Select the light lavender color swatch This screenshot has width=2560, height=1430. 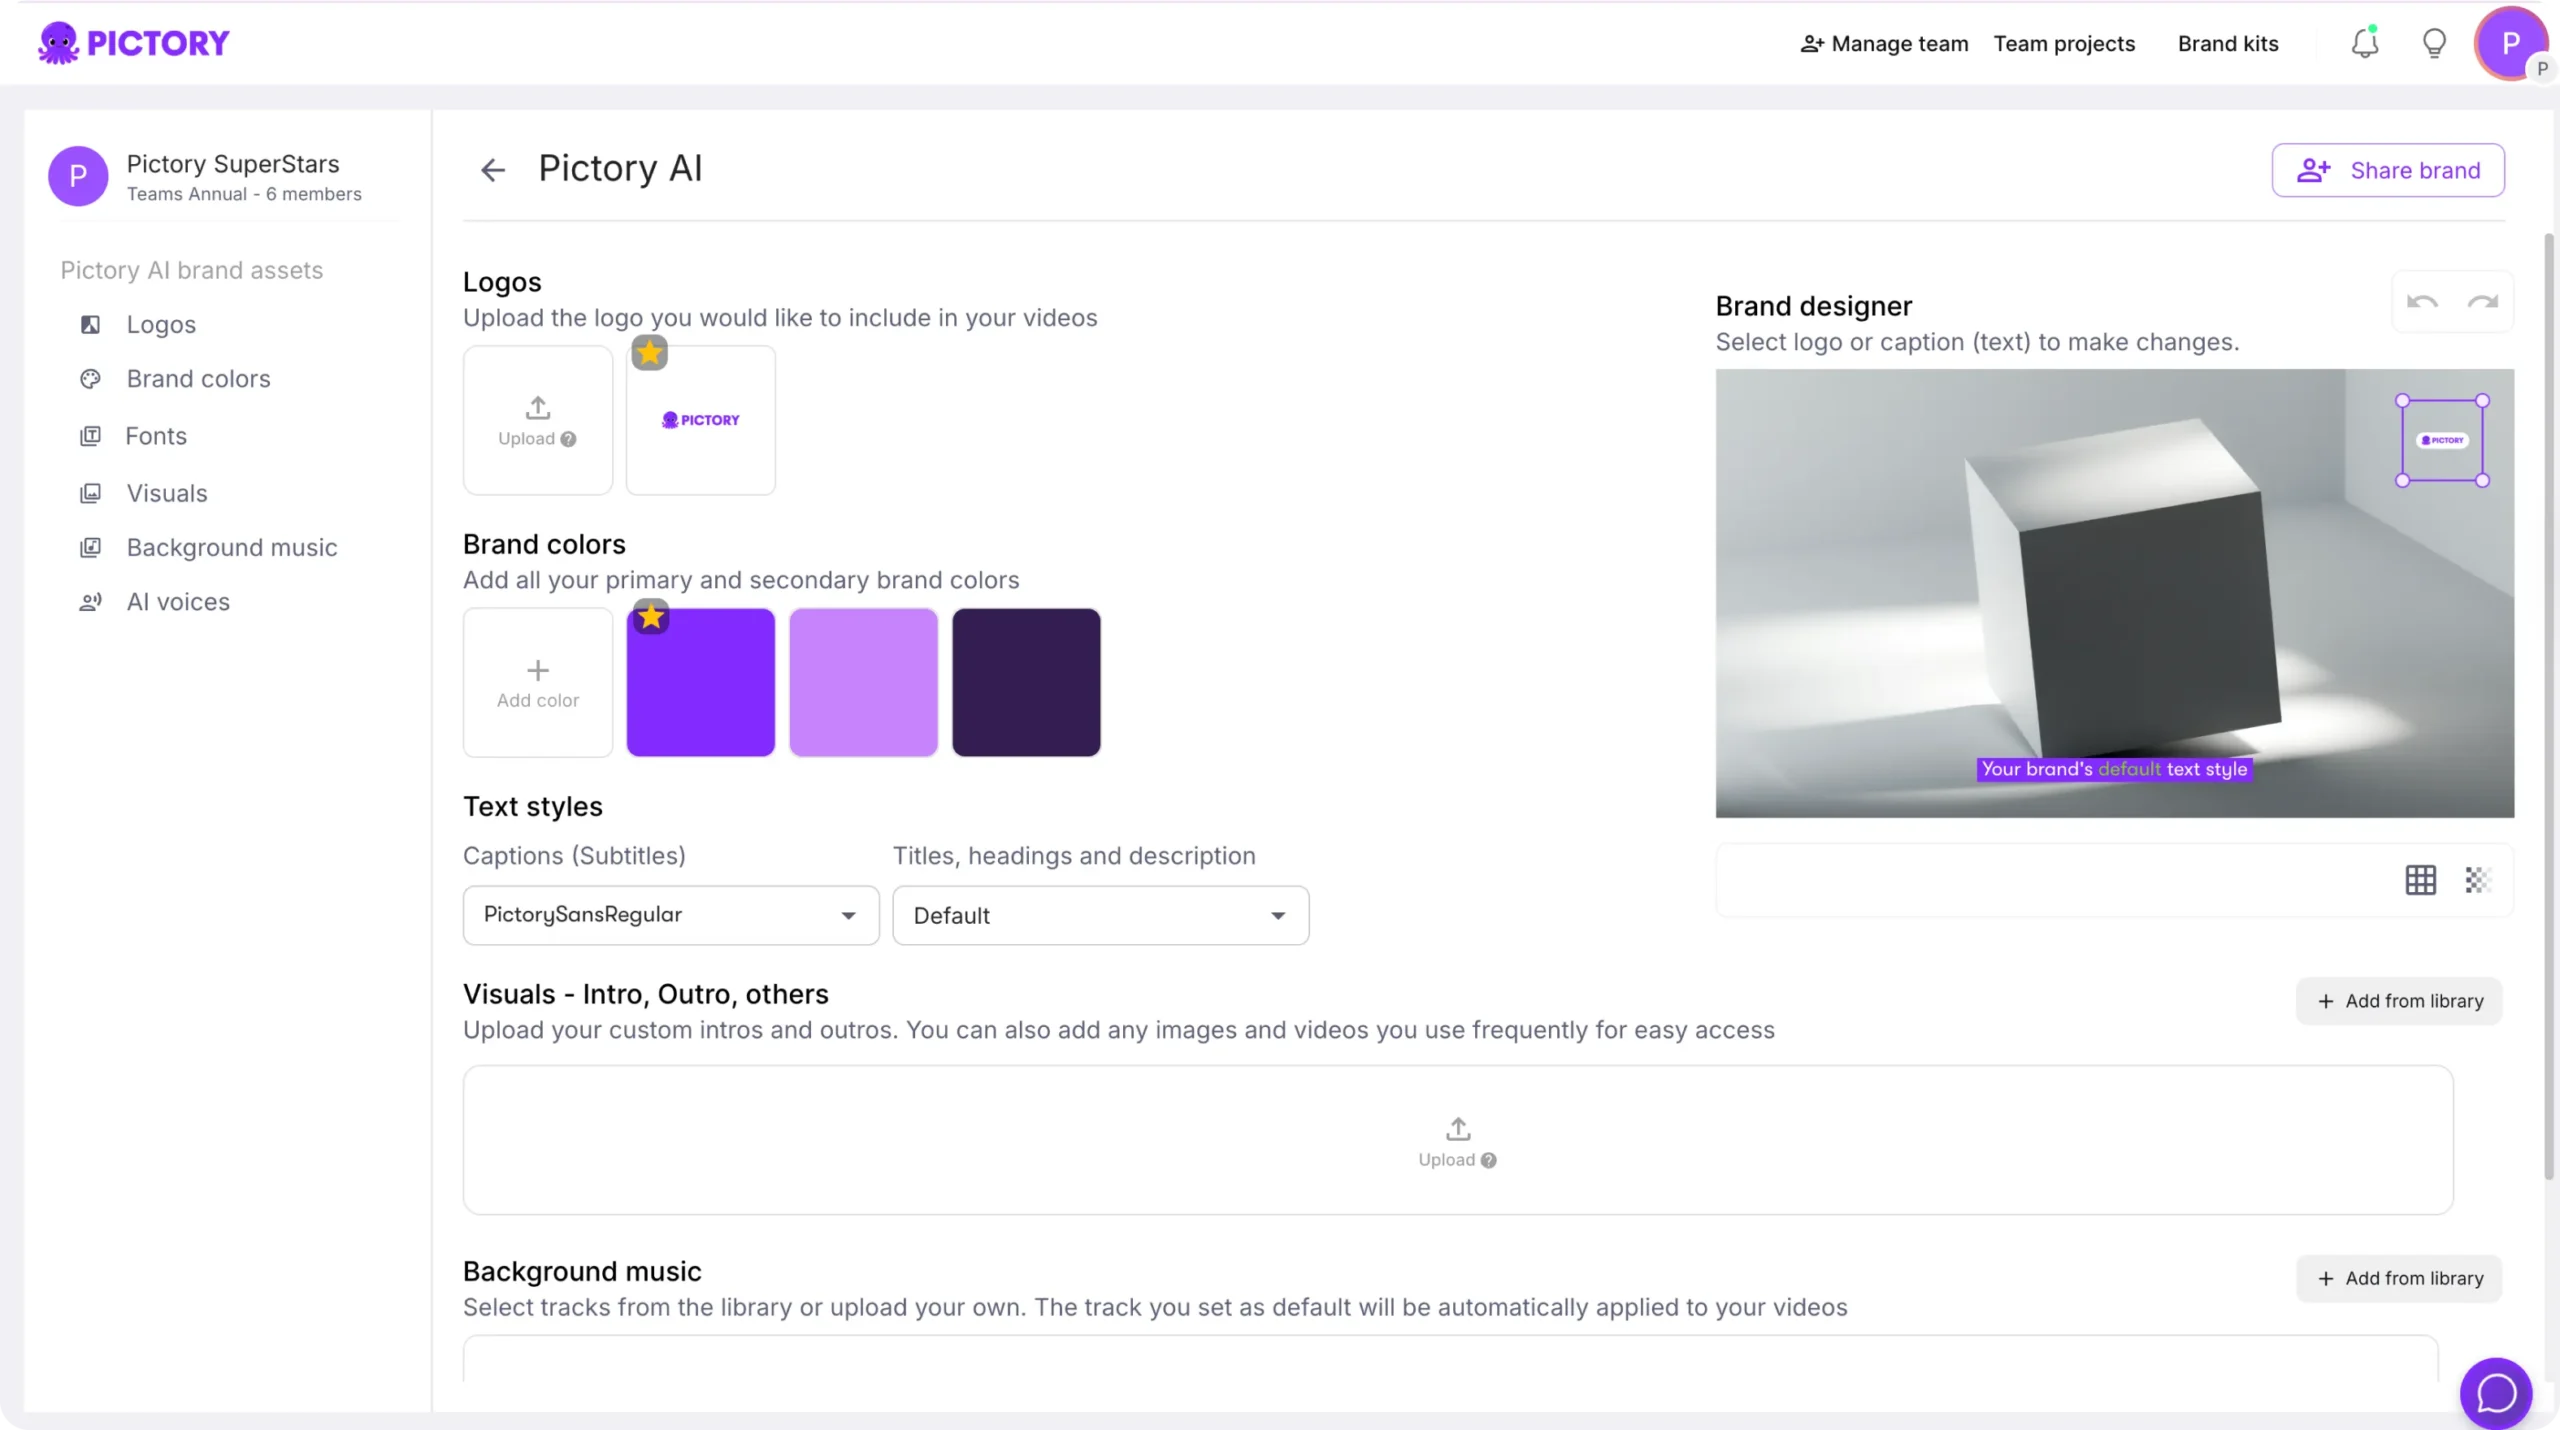(x=863, y=682)
